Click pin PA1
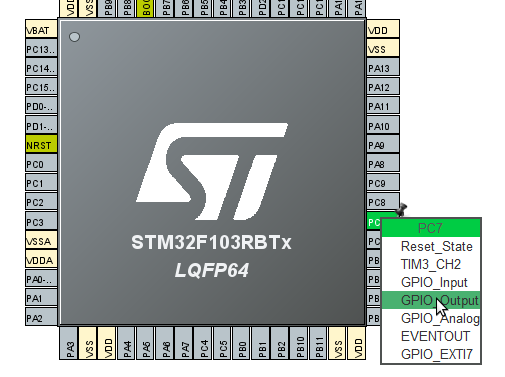This screenshot has height=377, width=505. click(41, 298)
